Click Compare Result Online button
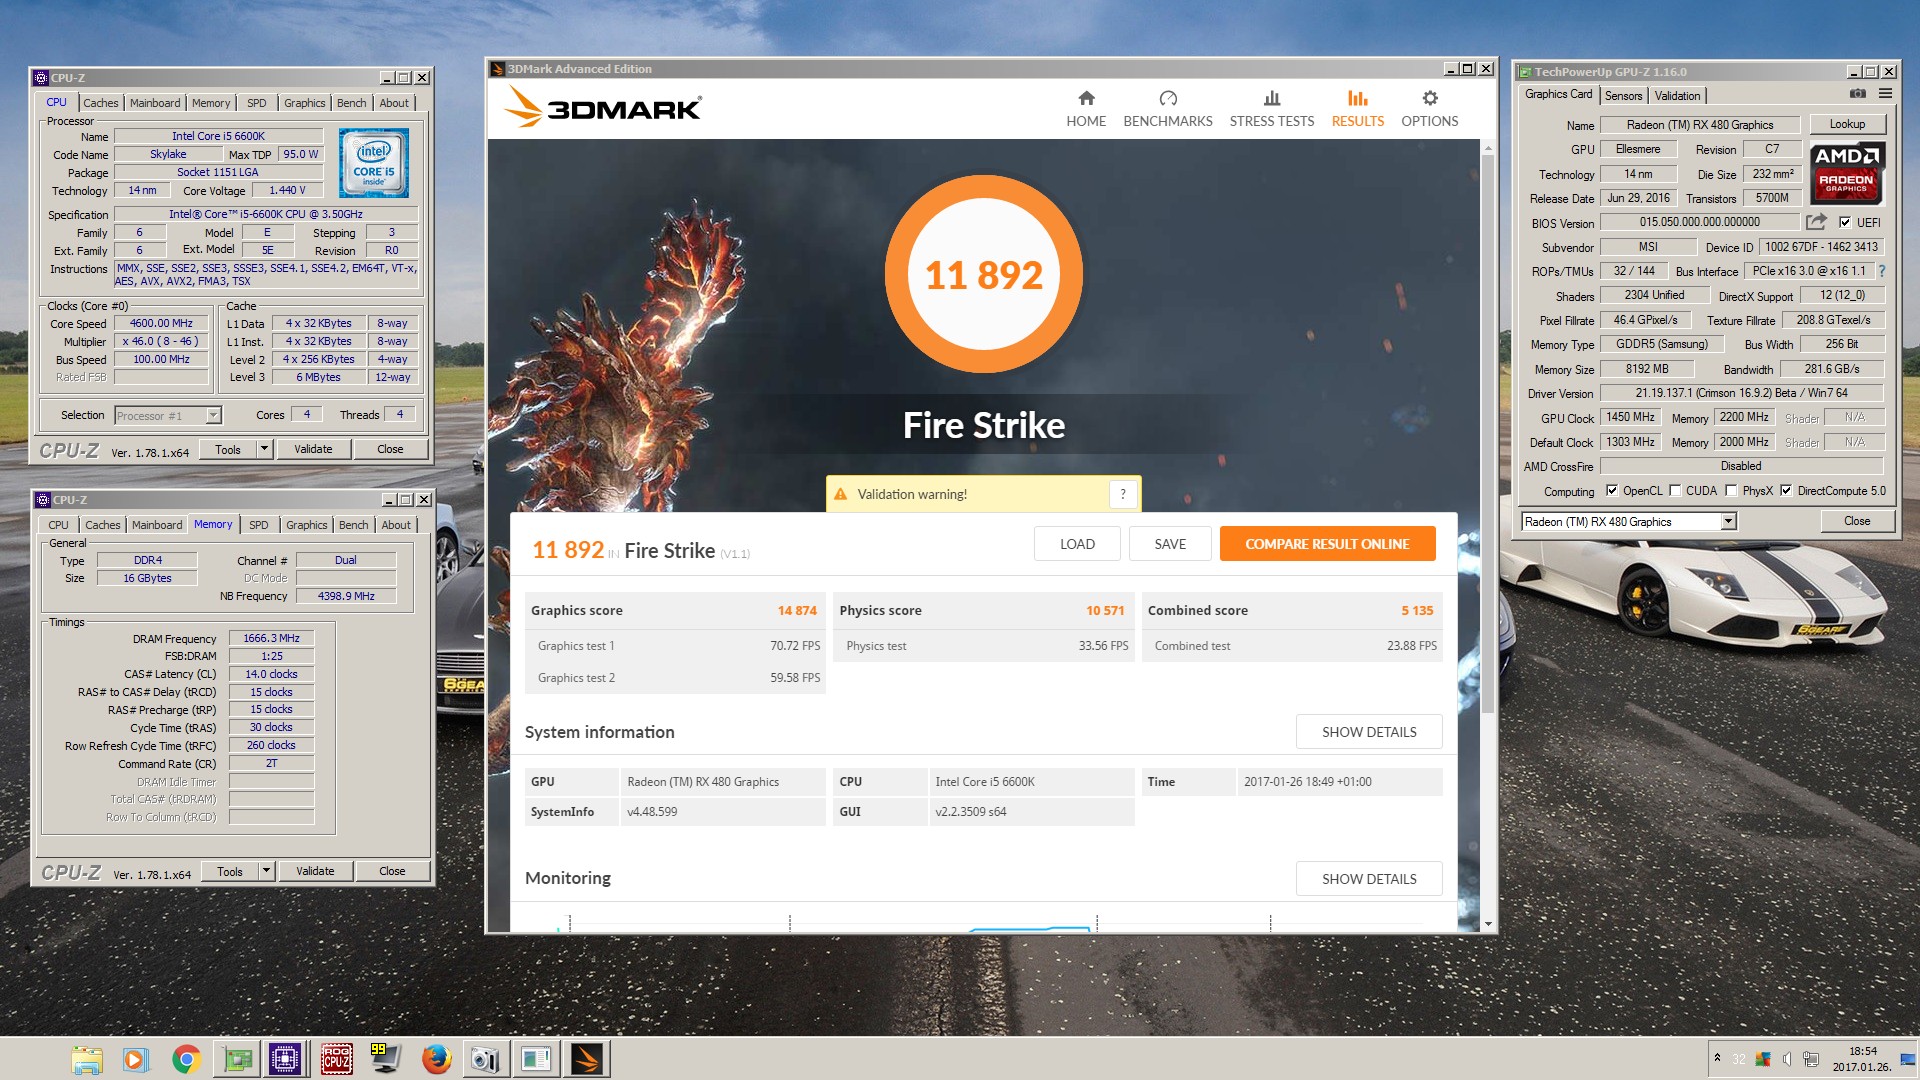The width and height of the screenshot is (1920, 1080). pos(1327,544)
